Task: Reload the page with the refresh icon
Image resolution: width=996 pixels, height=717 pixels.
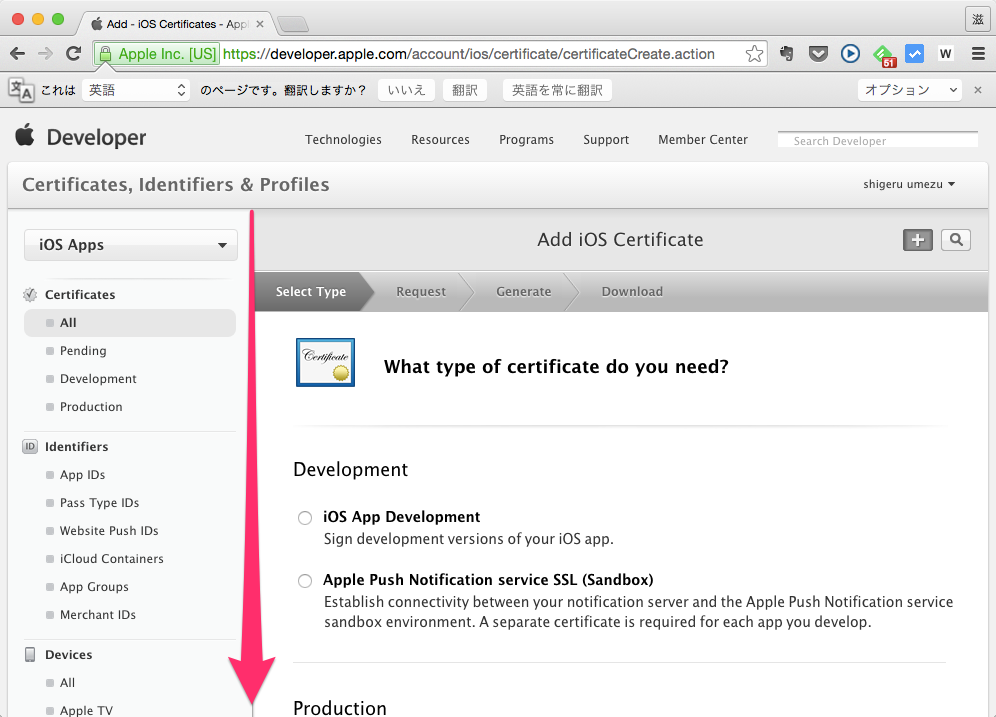Action: tap(74, 54)
